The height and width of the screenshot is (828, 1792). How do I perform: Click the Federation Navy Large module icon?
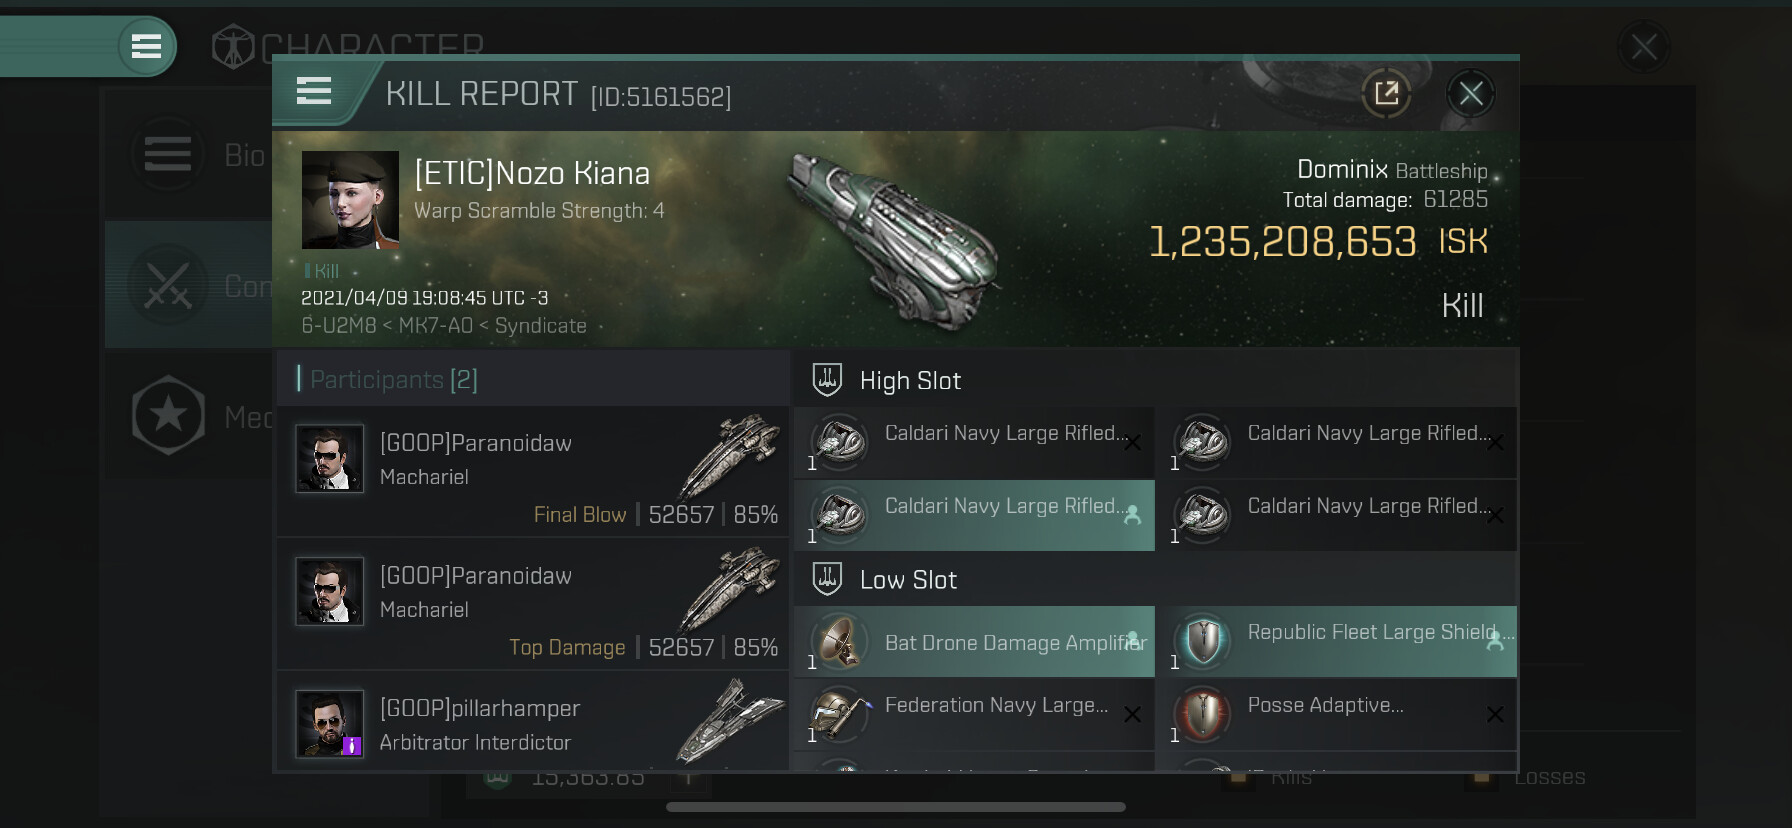click(838, 715)
